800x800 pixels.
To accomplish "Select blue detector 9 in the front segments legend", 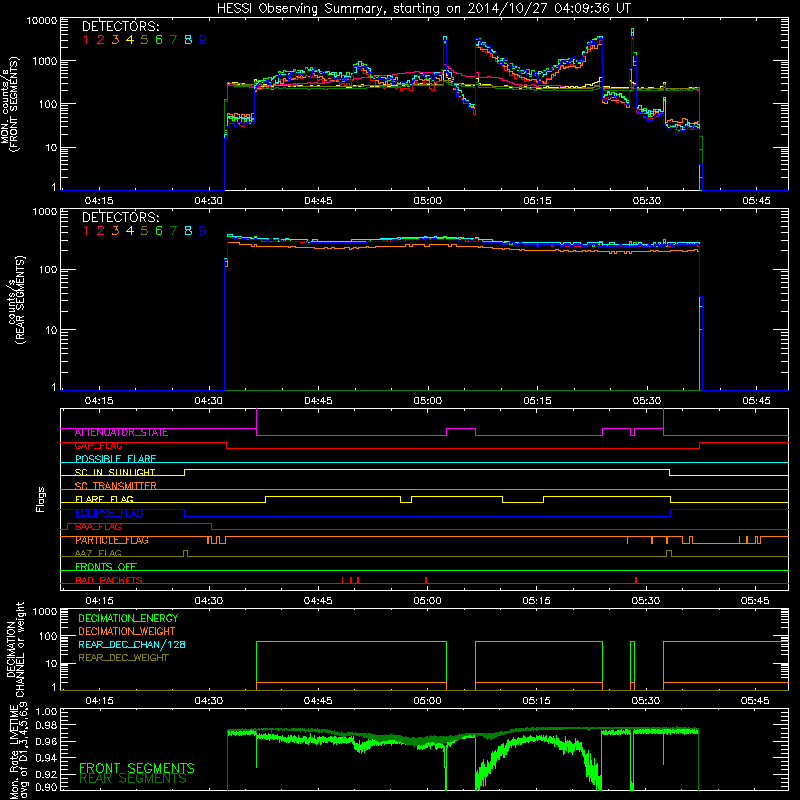I will tap(203, 40).
